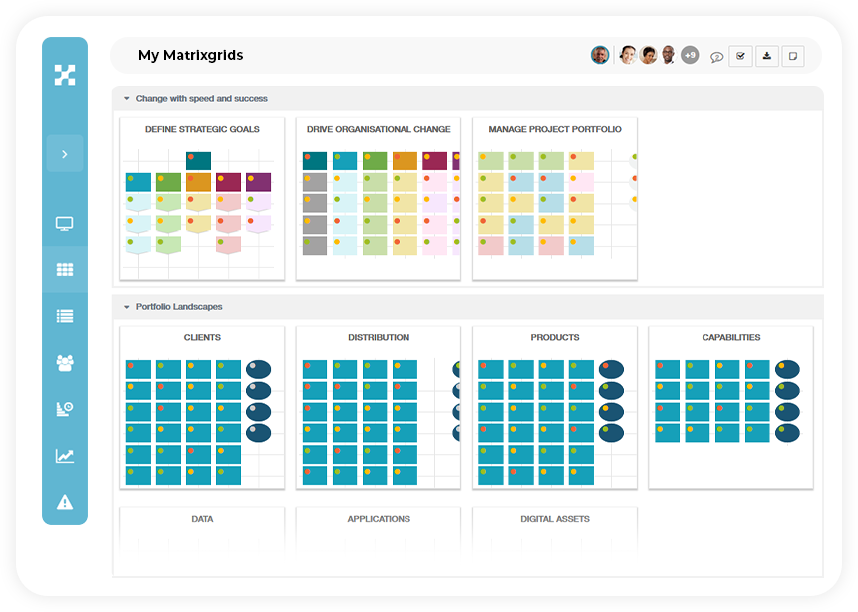Open the Define Strategic Goals matrixgrid
This screenshot has height=612, width=858.
click(x=202, y=199)
